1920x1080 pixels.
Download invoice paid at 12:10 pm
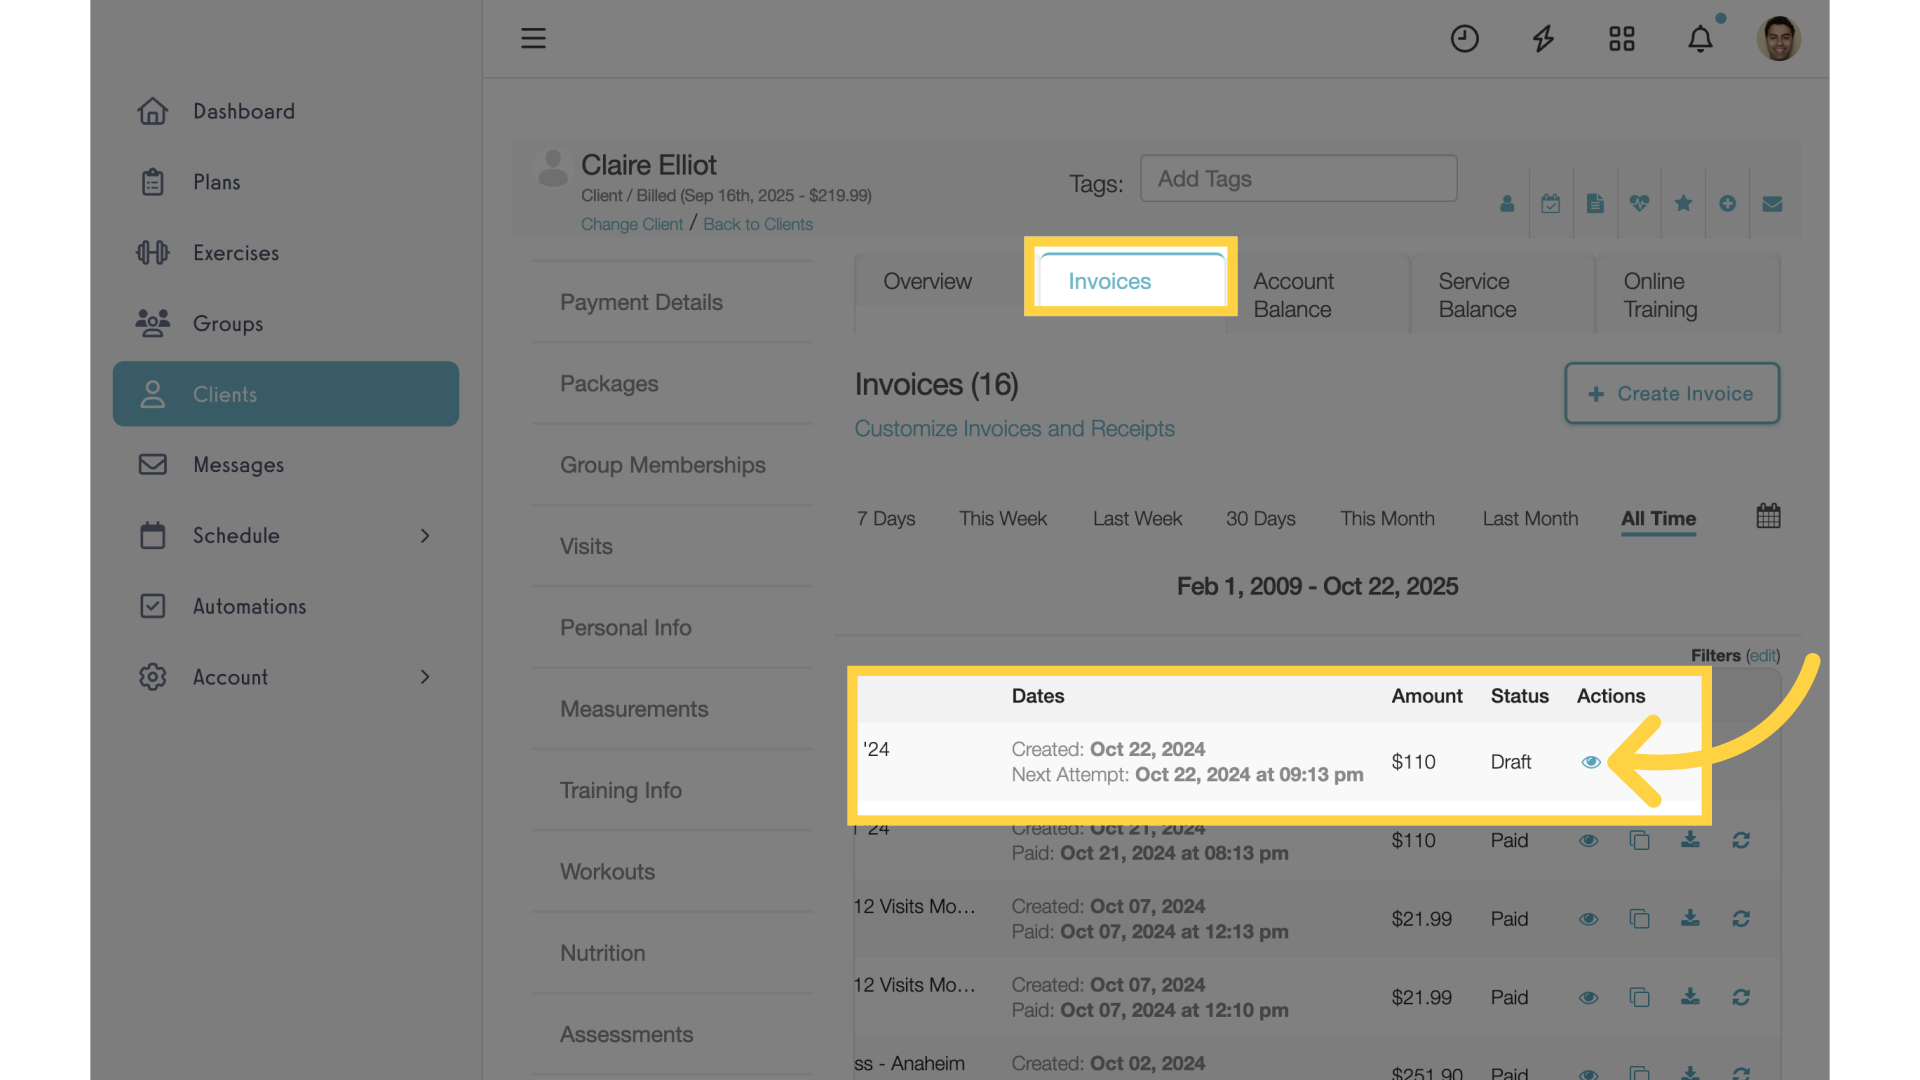click(x=1690, y=997)
